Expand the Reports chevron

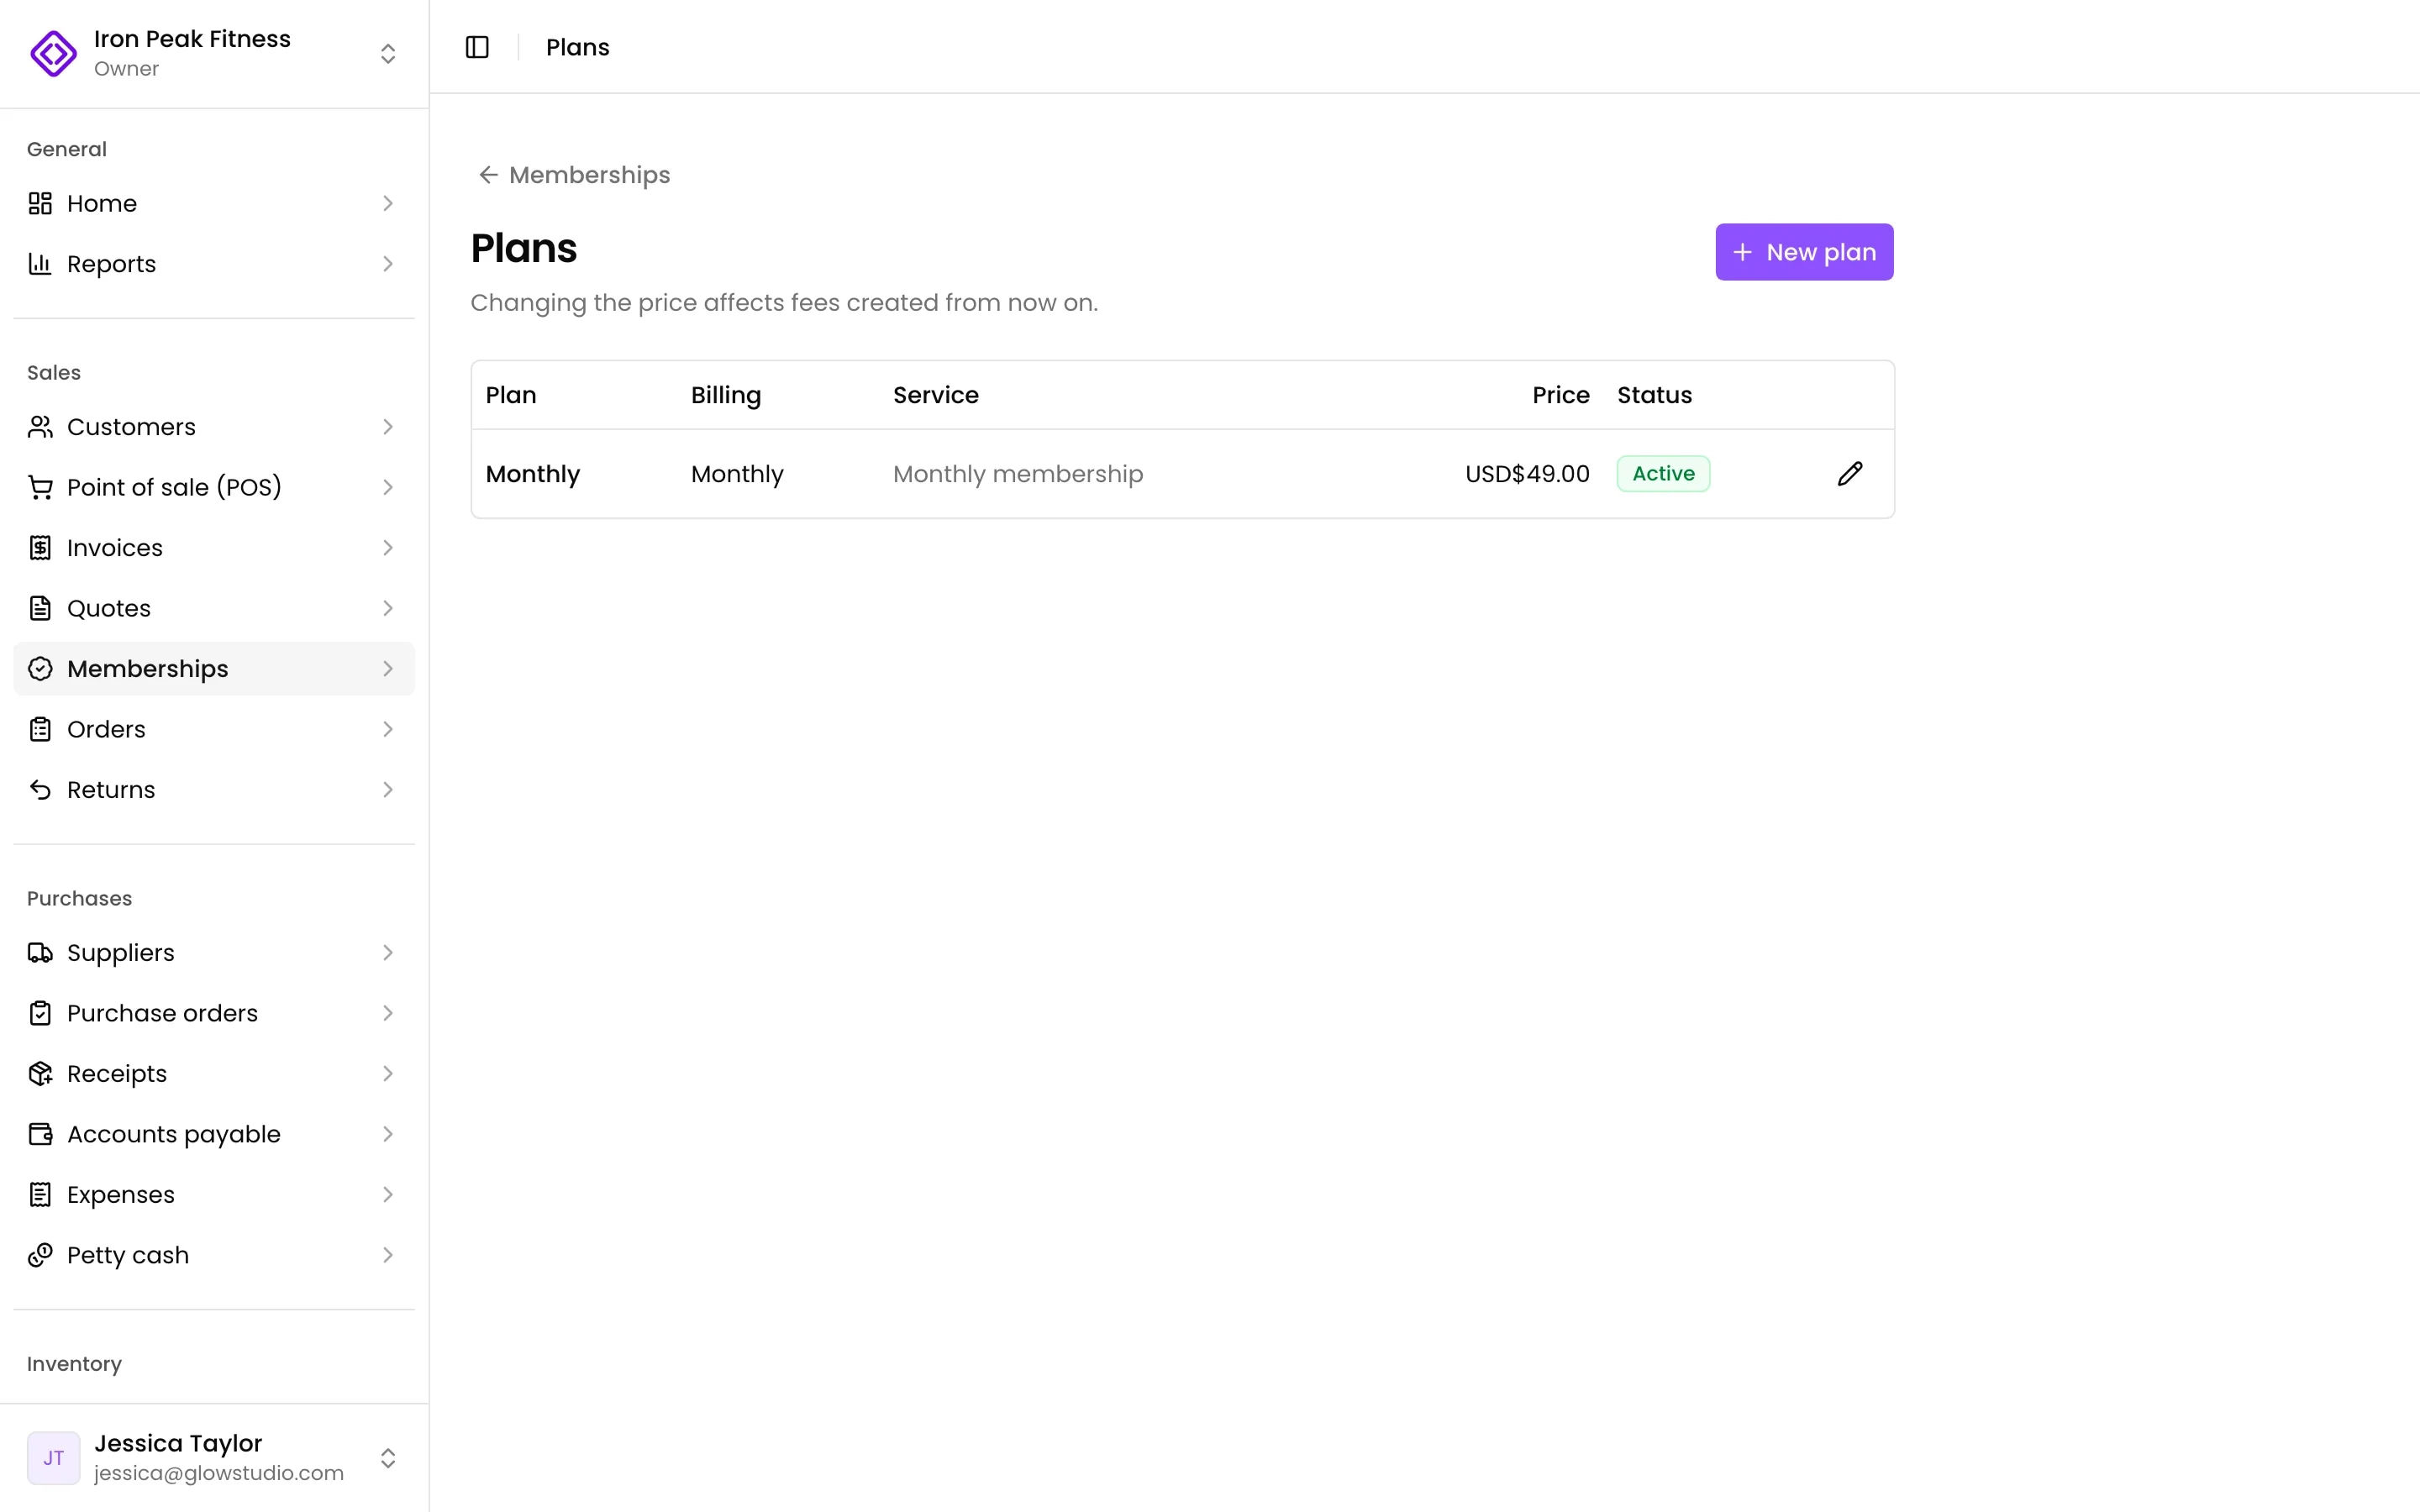point(388,264)
